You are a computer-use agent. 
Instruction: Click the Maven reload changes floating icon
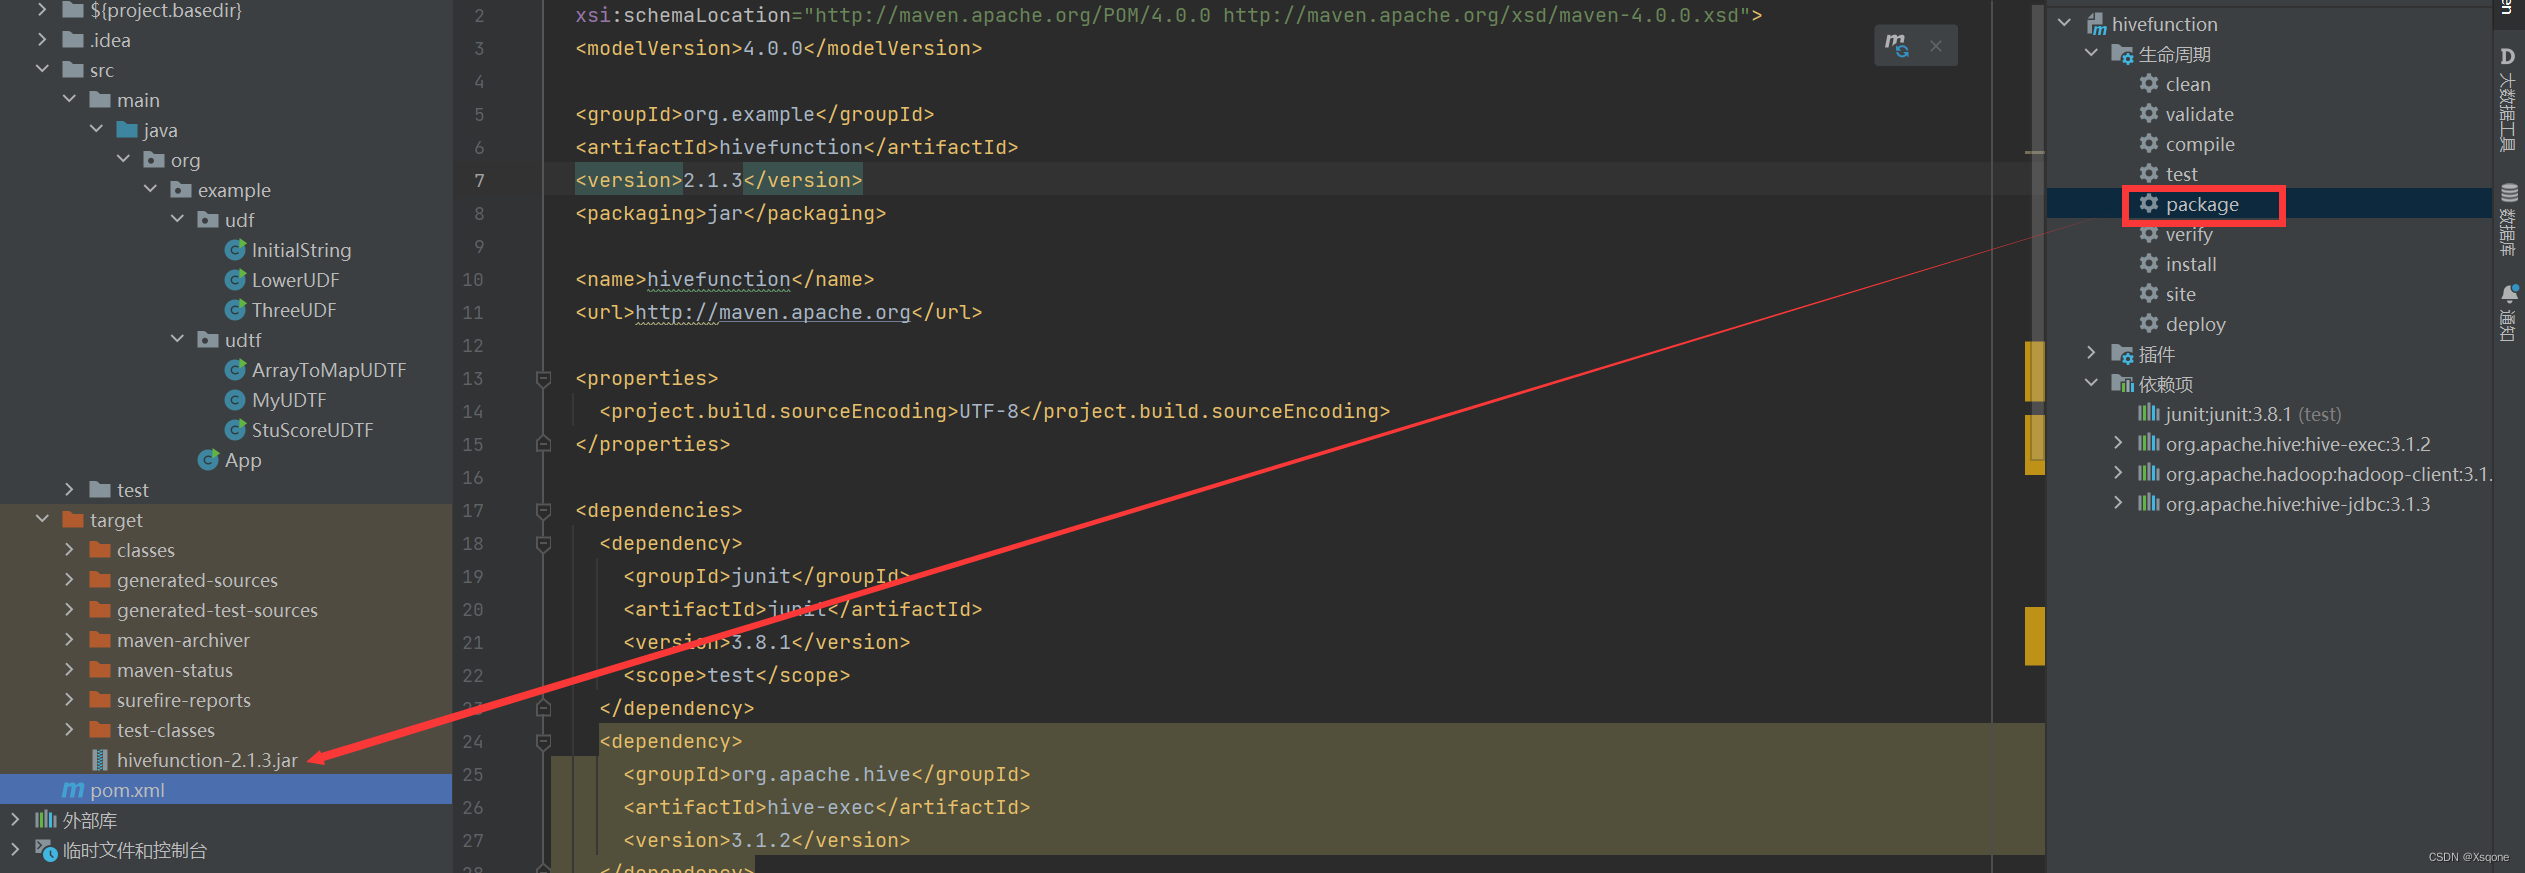1896,46
